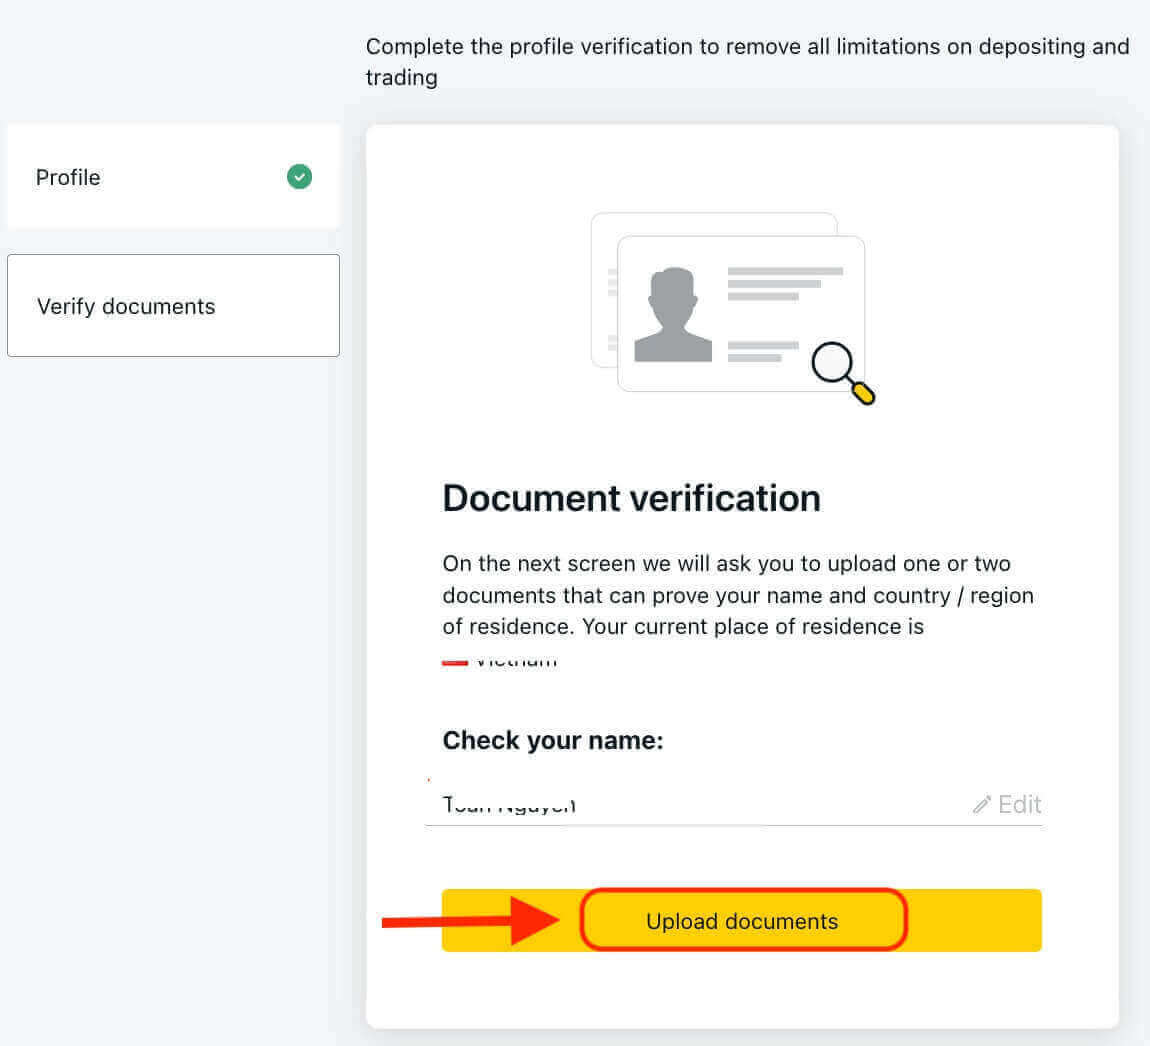The height and width of the screenshot is (1046, 1150).
Task: Click the underline beneath the name field
Action: pyautogui.click(x=733, y=825)
